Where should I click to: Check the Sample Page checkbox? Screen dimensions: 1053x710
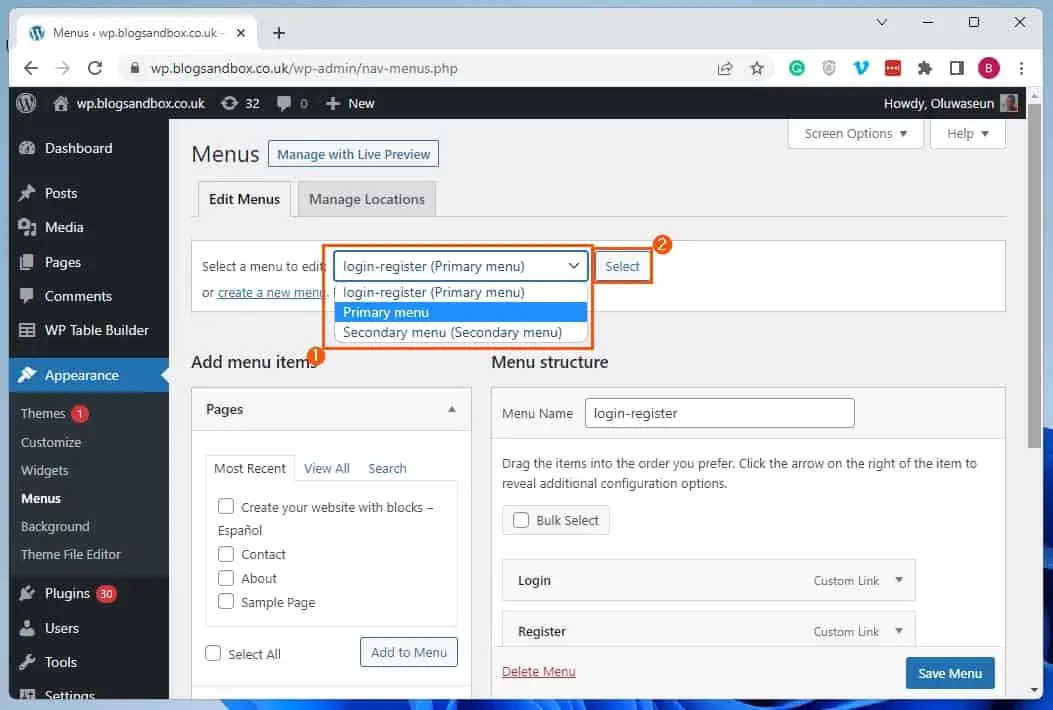[226, 601]
